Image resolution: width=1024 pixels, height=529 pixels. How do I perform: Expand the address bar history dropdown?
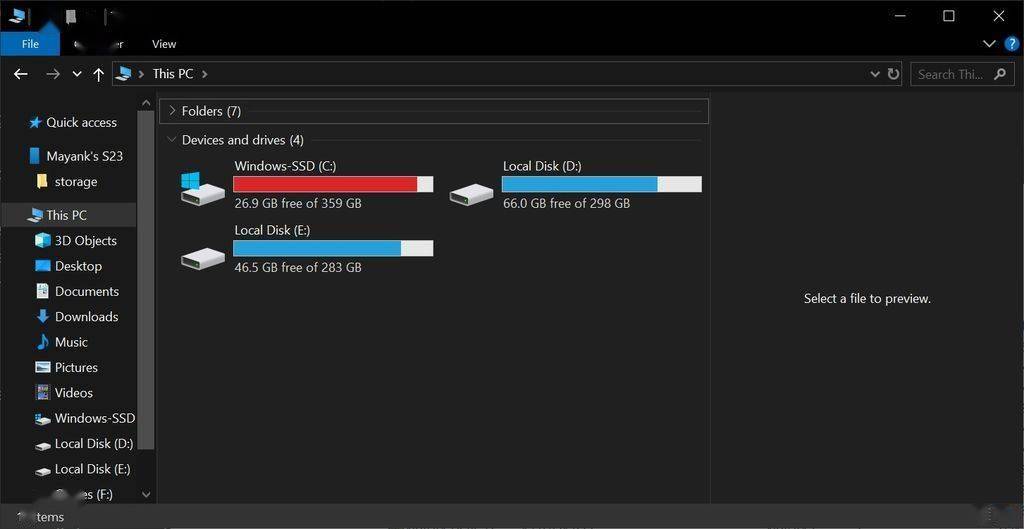875,74
